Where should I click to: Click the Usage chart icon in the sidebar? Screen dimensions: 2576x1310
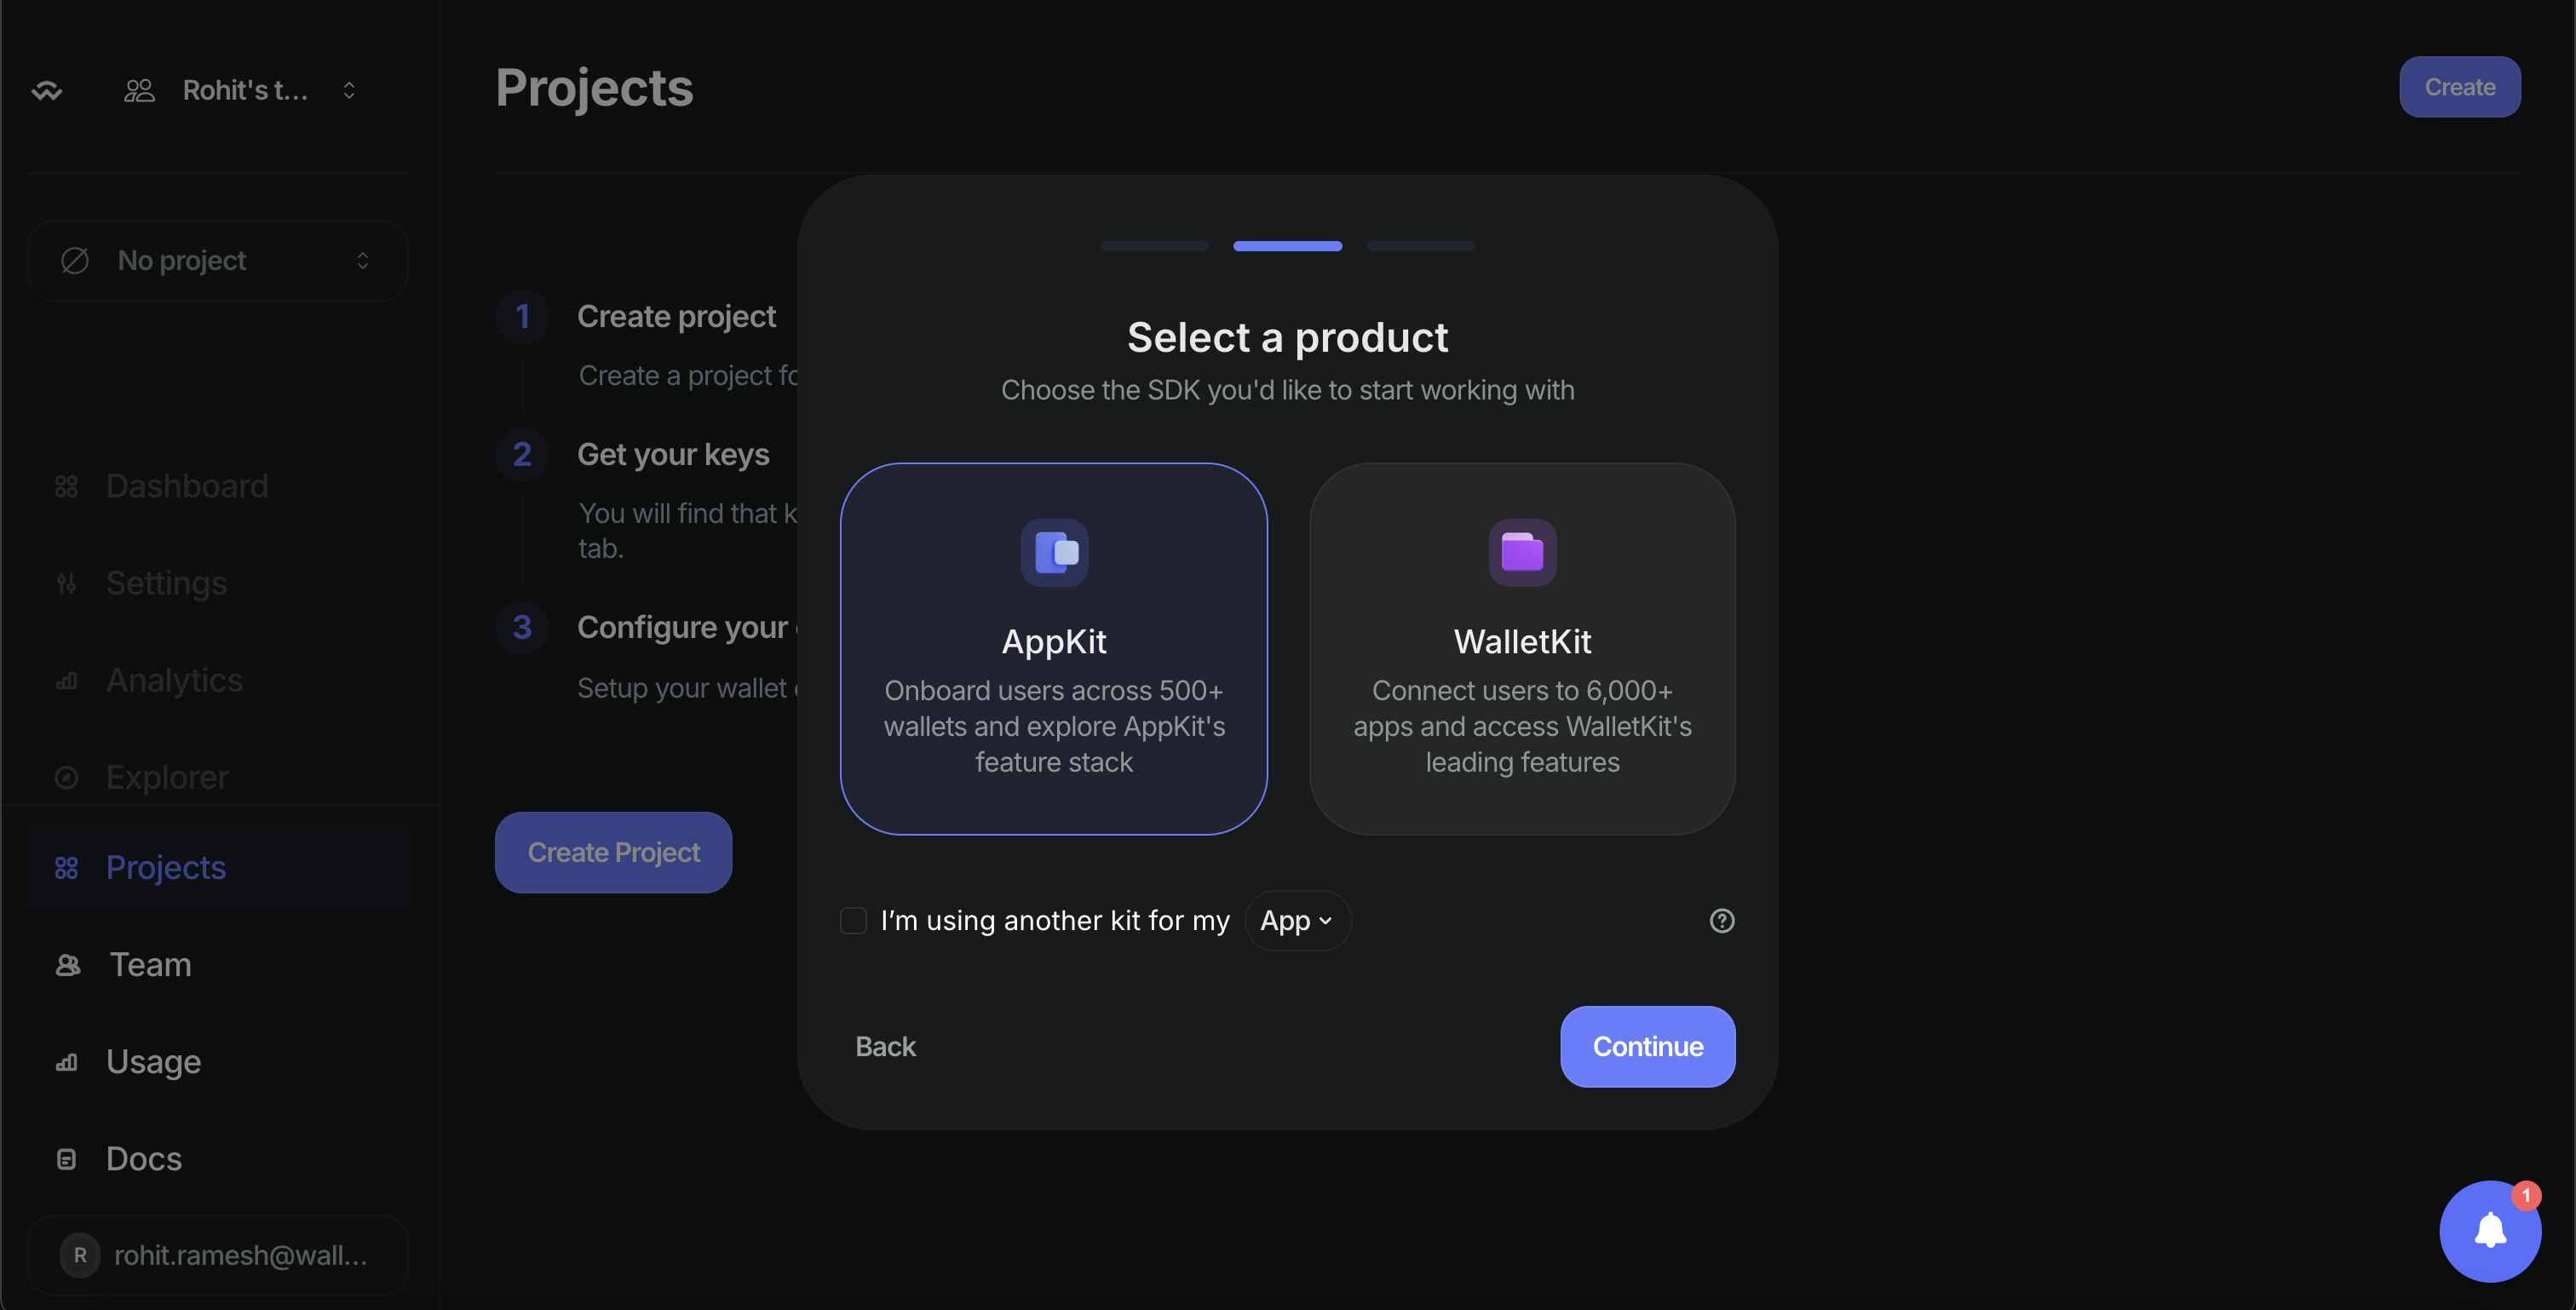tap(67, 1062)
